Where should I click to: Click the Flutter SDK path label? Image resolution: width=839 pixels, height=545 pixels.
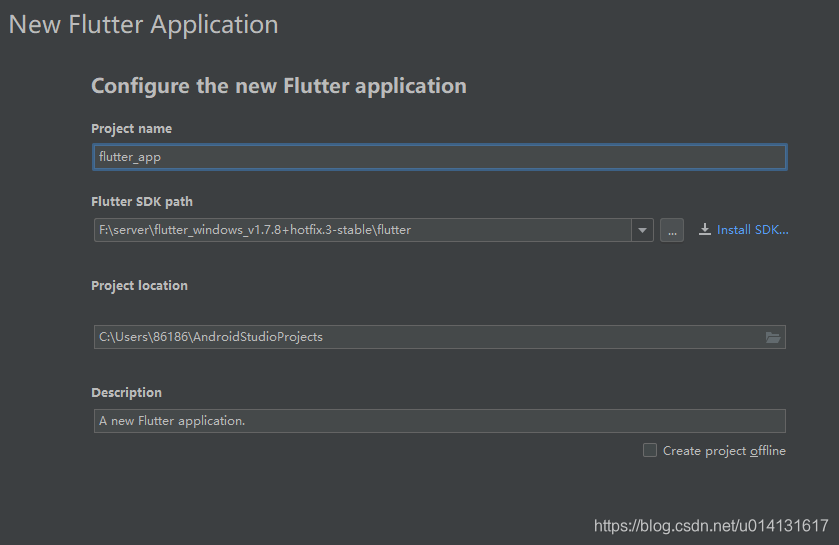142,202
